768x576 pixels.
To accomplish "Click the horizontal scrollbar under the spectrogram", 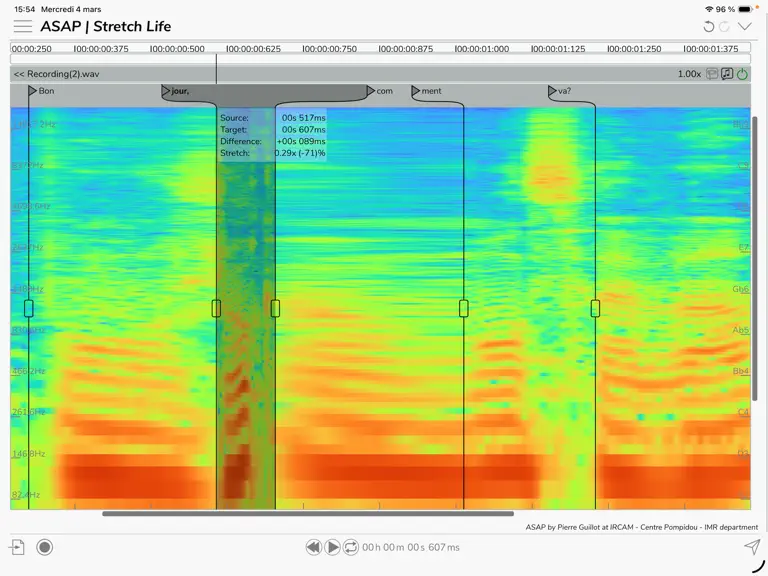I will 308,514.
